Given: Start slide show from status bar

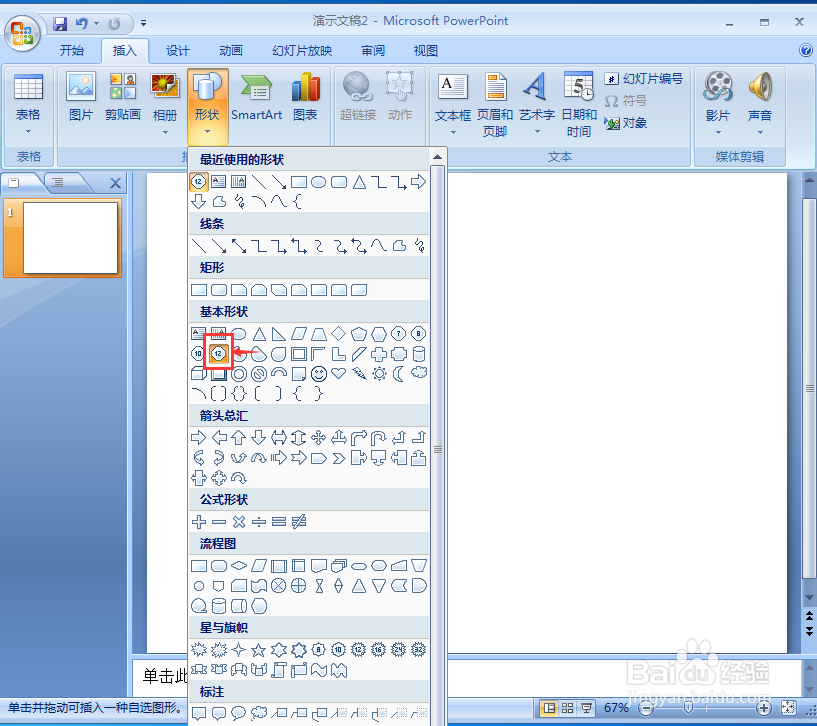Looking at the screenshot, I should coord(587,708).
